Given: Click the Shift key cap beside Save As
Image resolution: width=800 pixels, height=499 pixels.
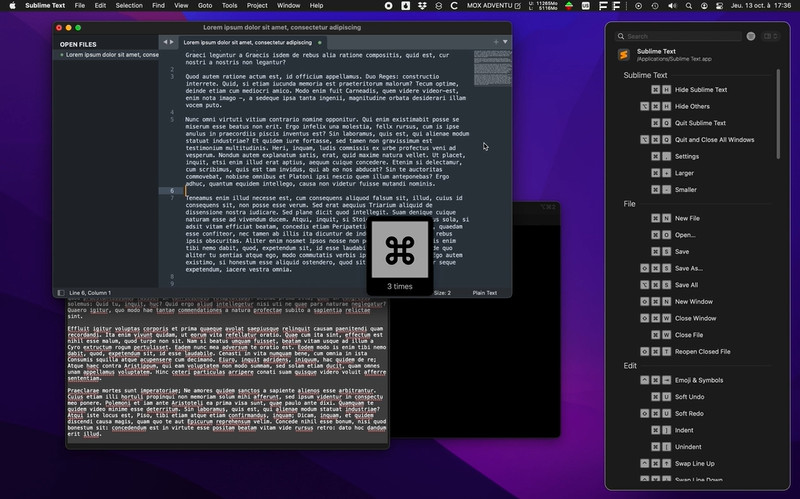Looking at the screenshot, I should point(644,268).
